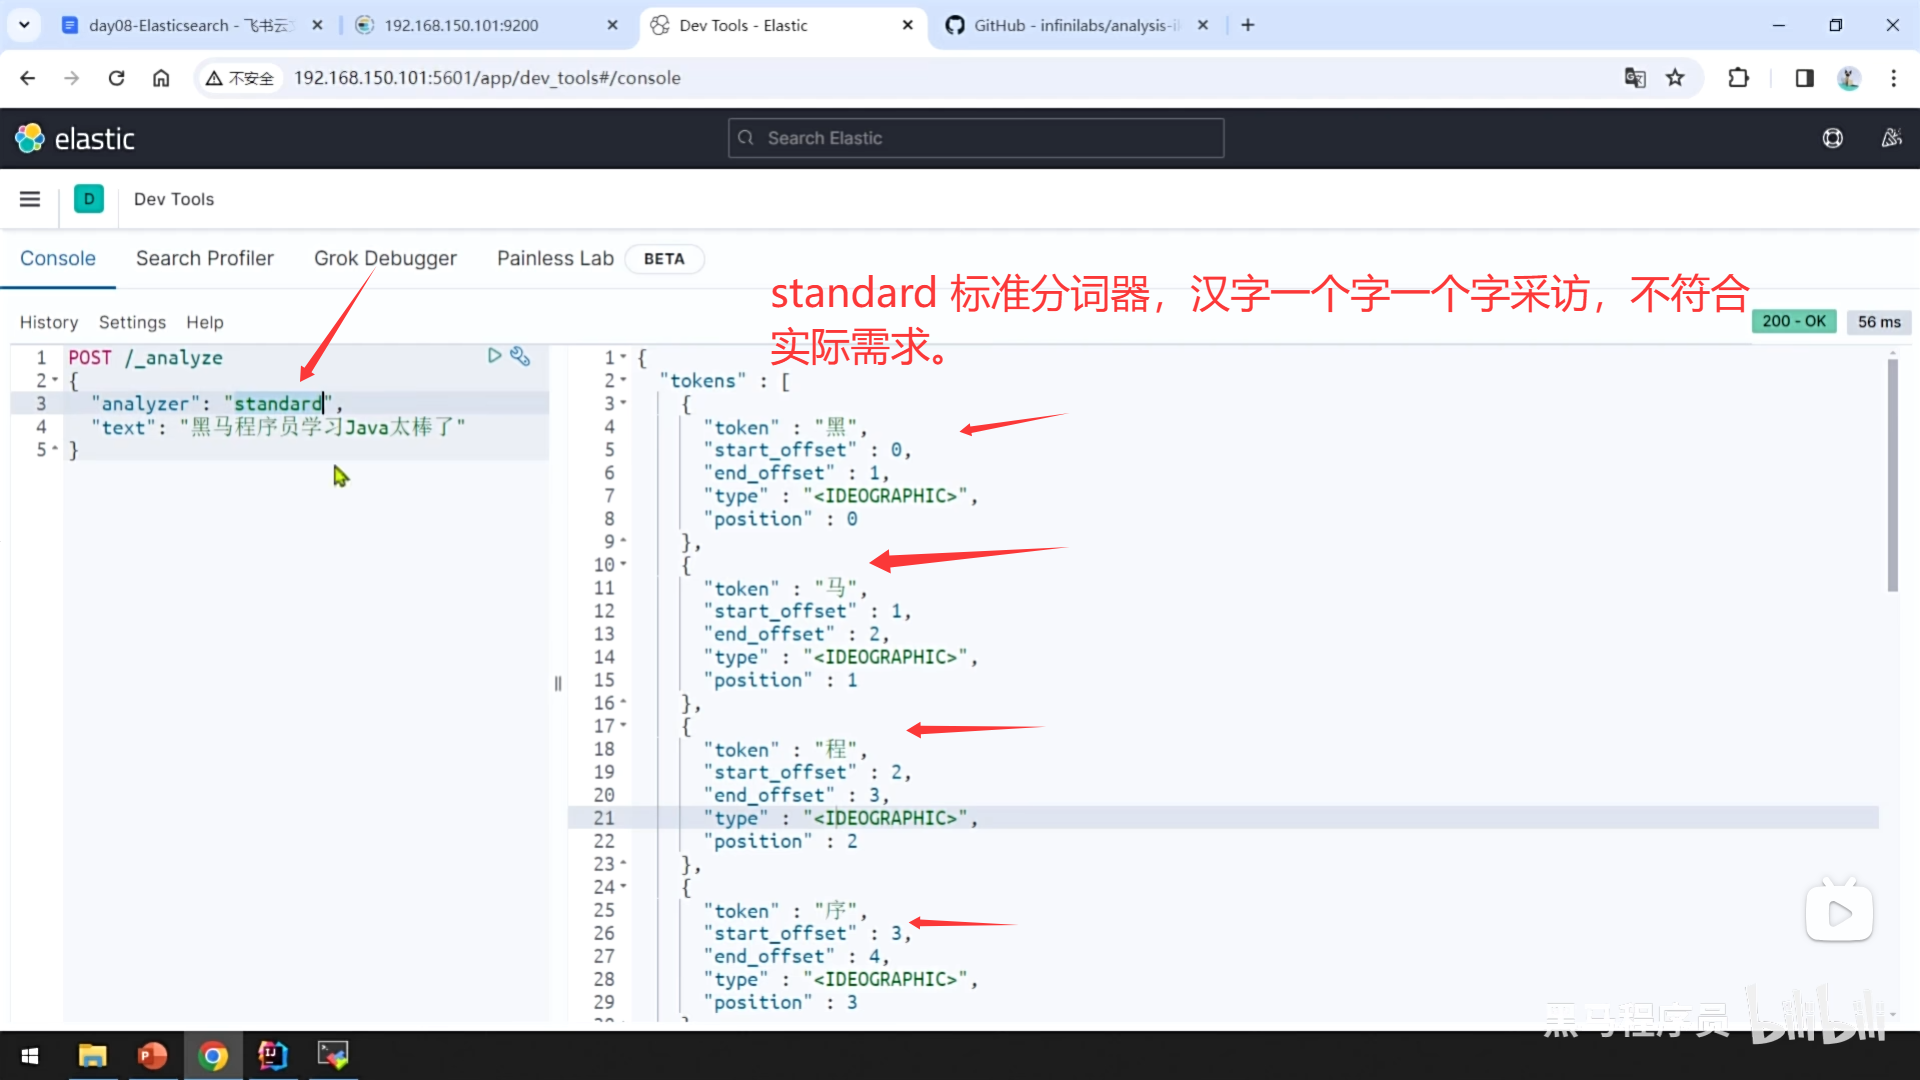Collapse request body fold arrow line 2
Viewport: 1920px width, 1080px height.
(55, 381)
